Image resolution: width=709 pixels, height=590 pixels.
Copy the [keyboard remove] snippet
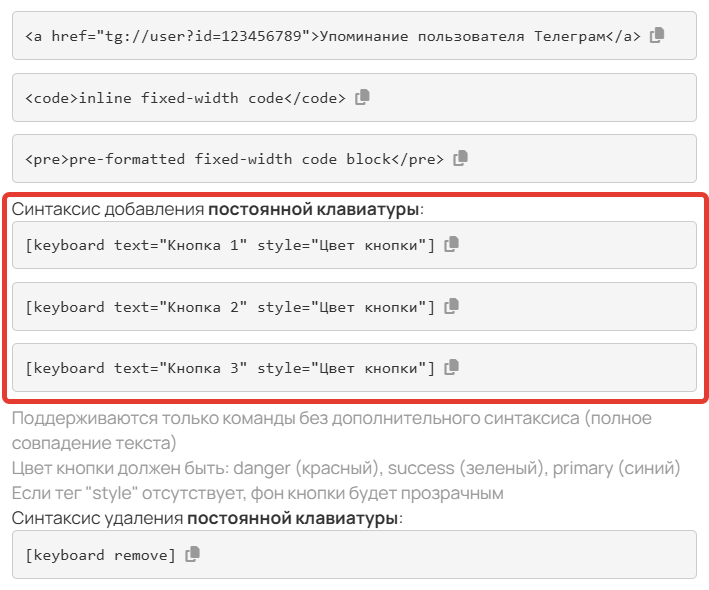click(193, 554)
